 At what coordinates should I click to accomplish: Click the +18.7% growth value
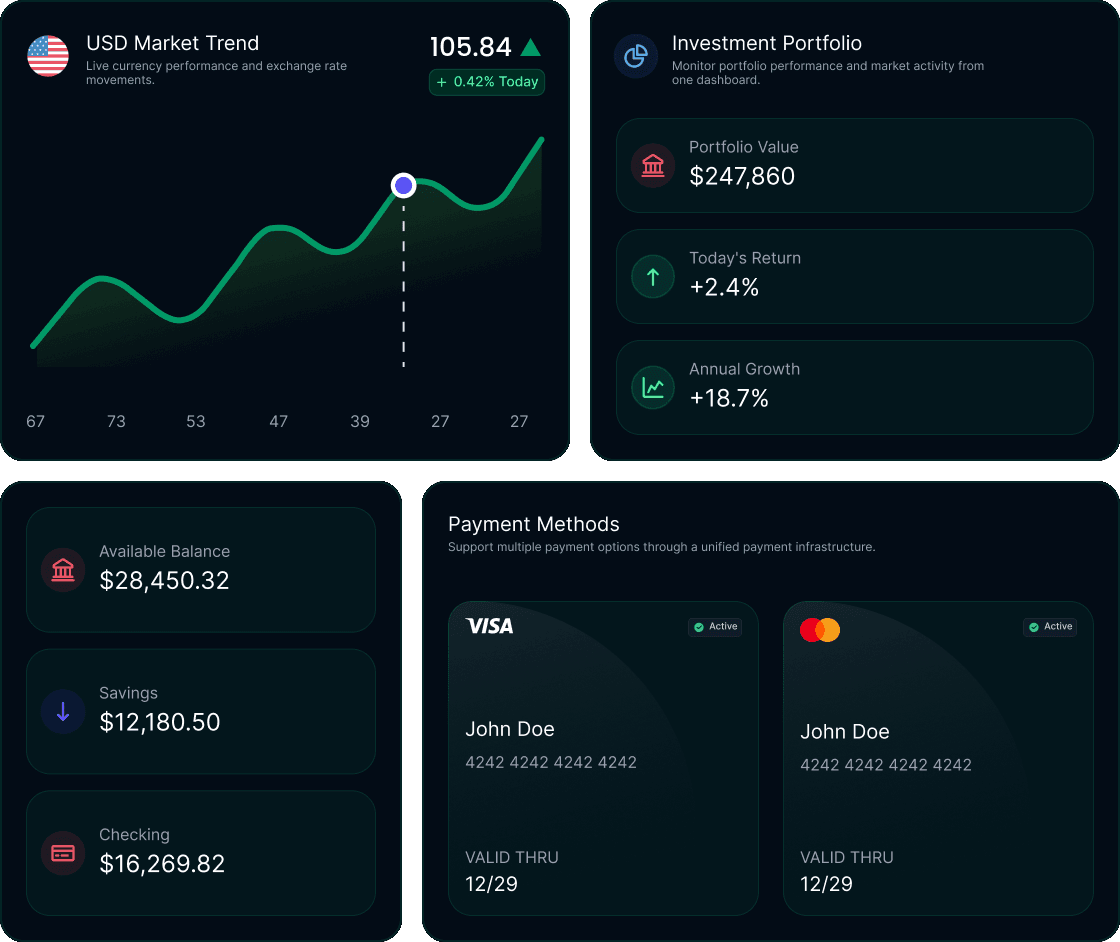click(729, 399)
